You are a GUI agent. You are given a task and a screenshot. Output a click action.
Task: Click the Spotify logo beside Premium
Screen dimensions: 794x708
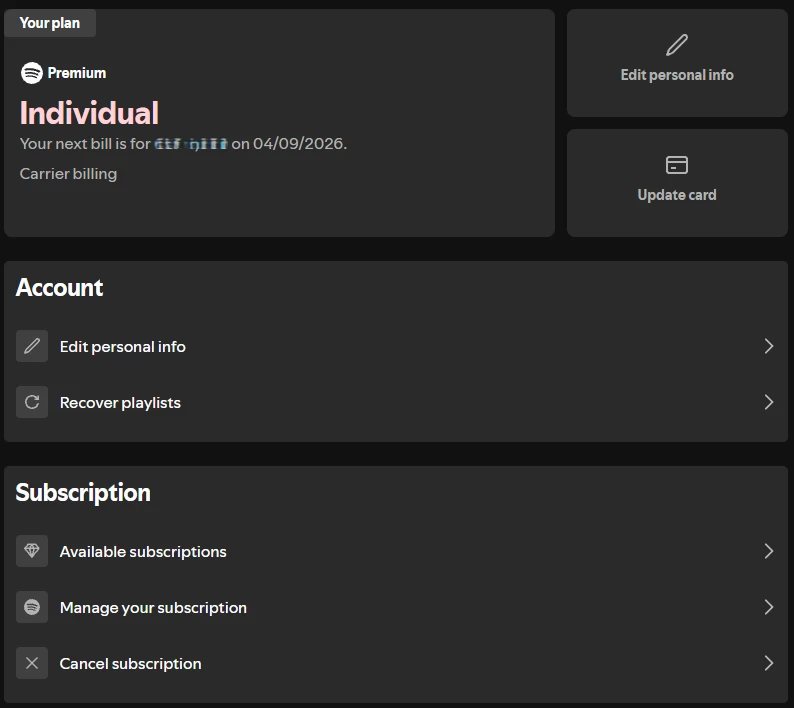pos(31,73)
